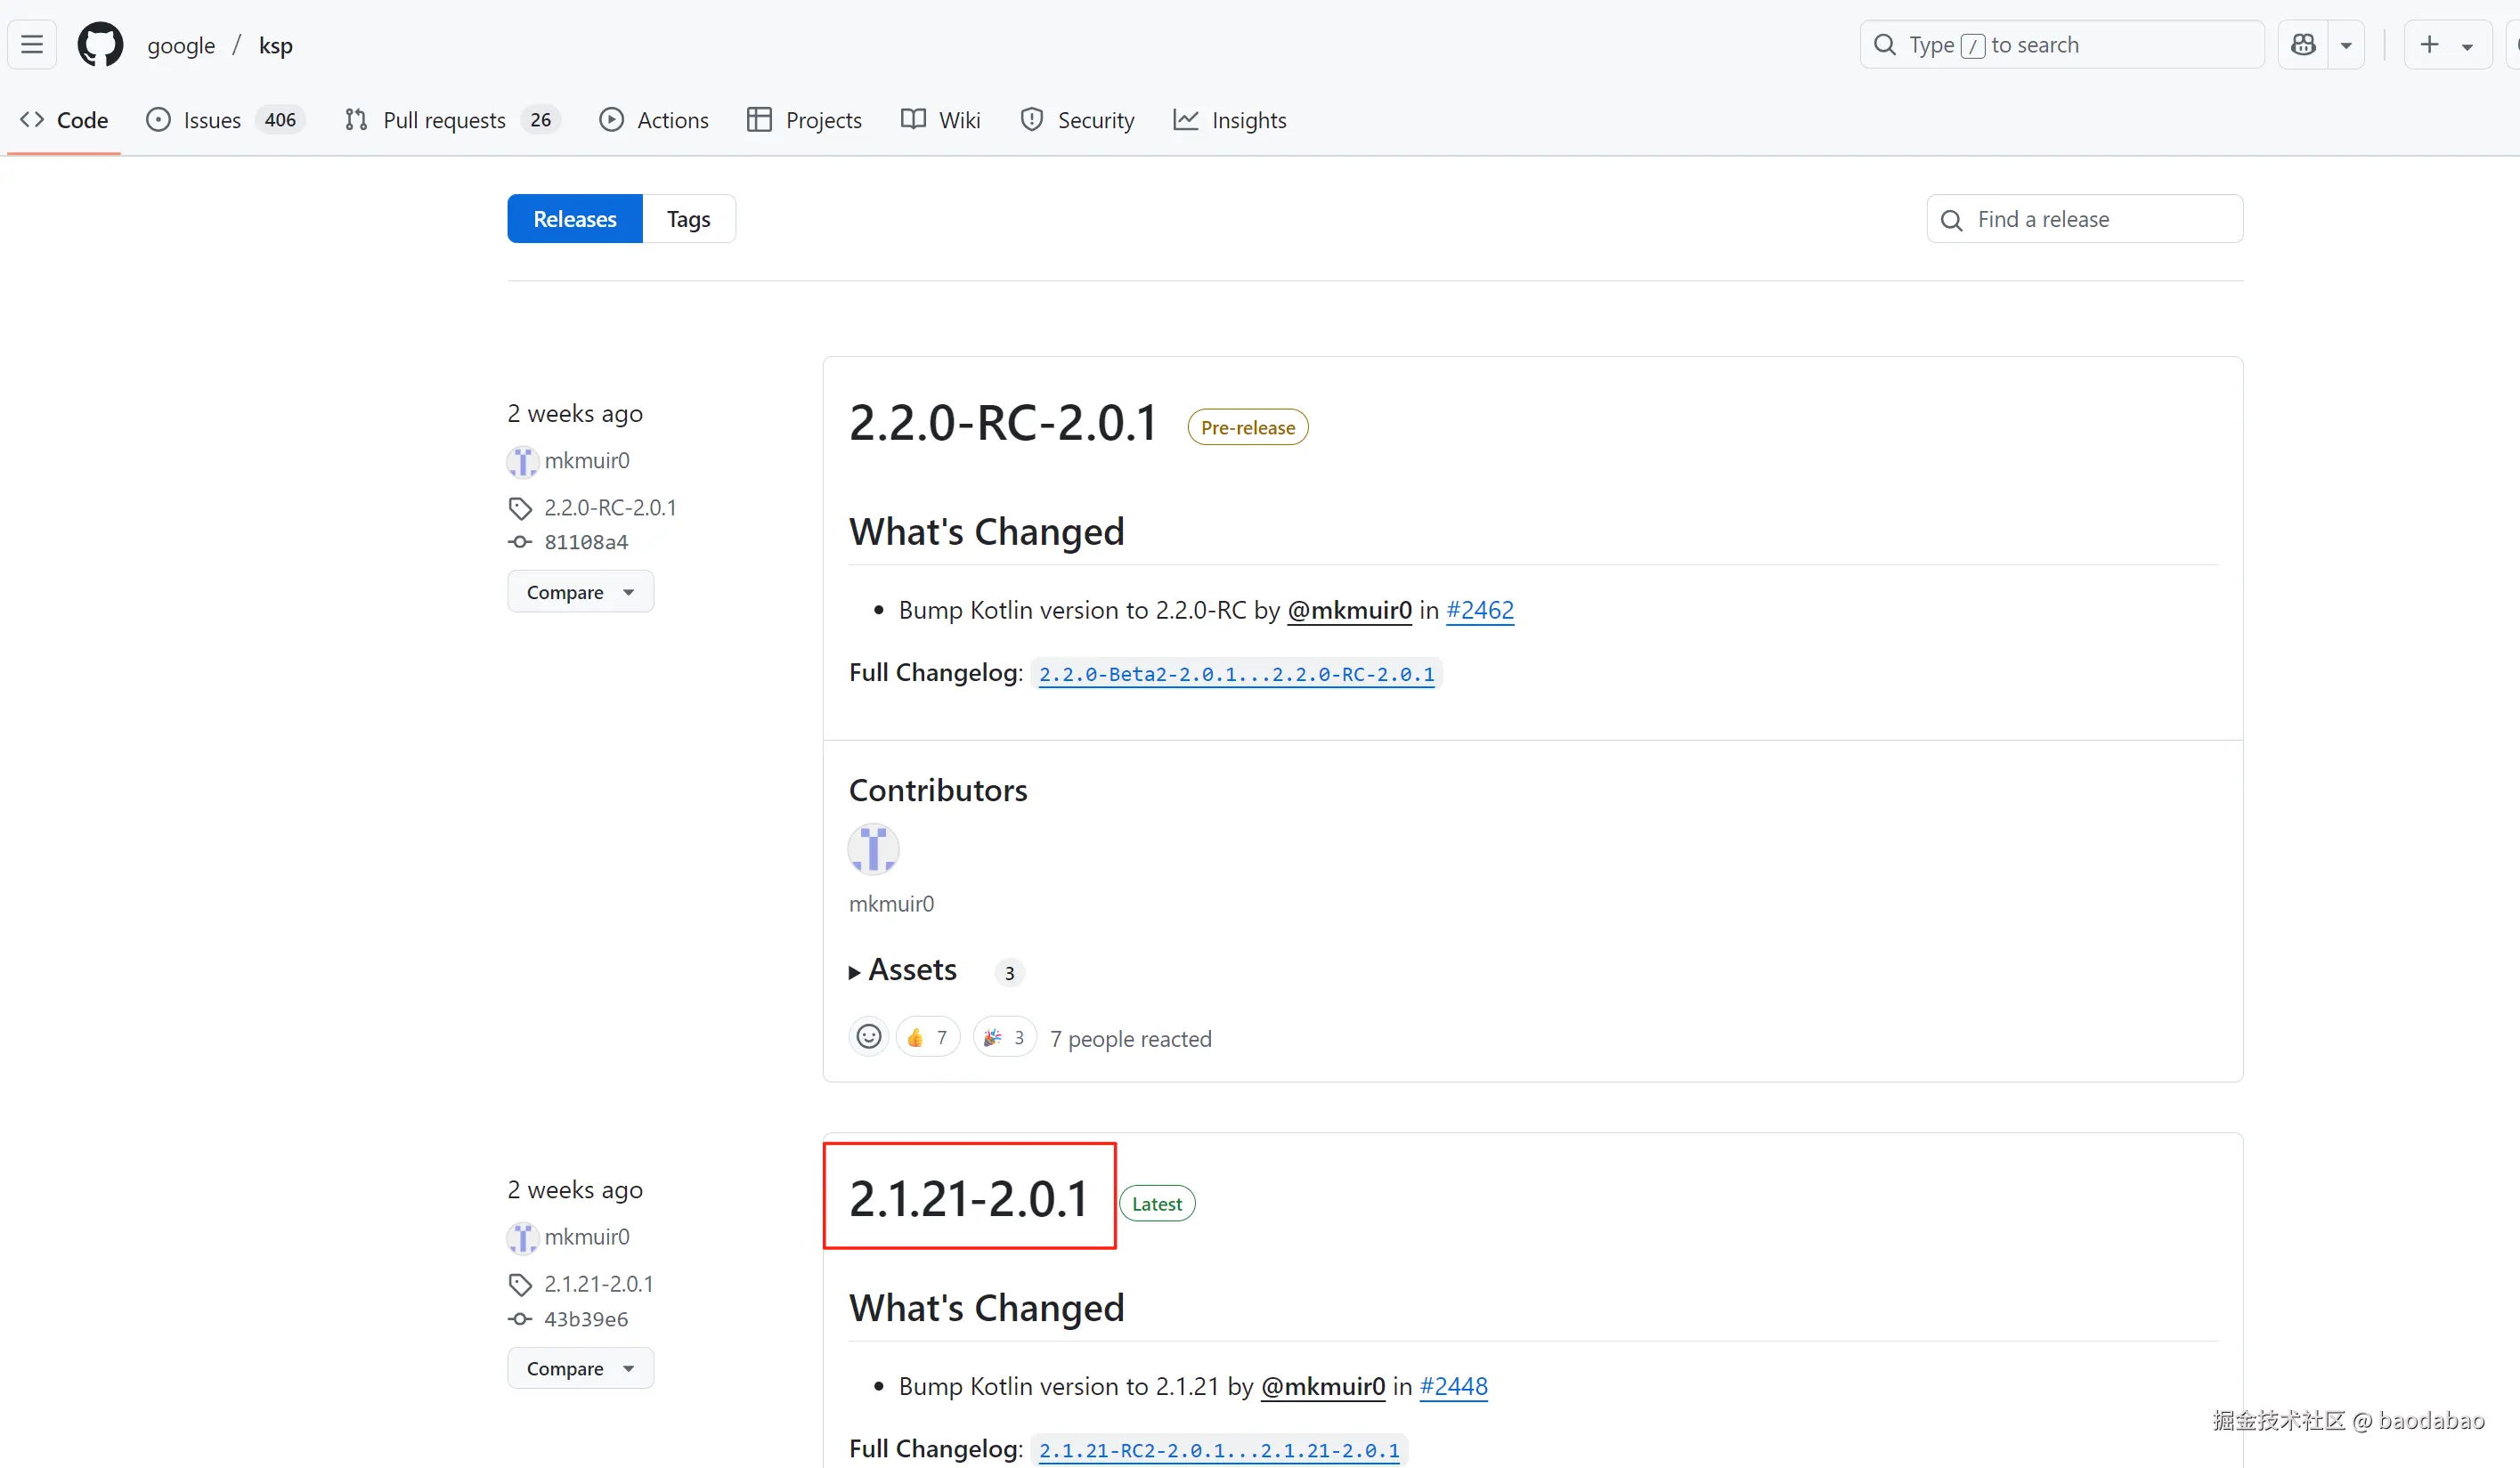Screen dimensions: 2520x1468
Task: Open Compare dropdown for 2.2.0-RC-2.0.1
Action: coord(580,592)
